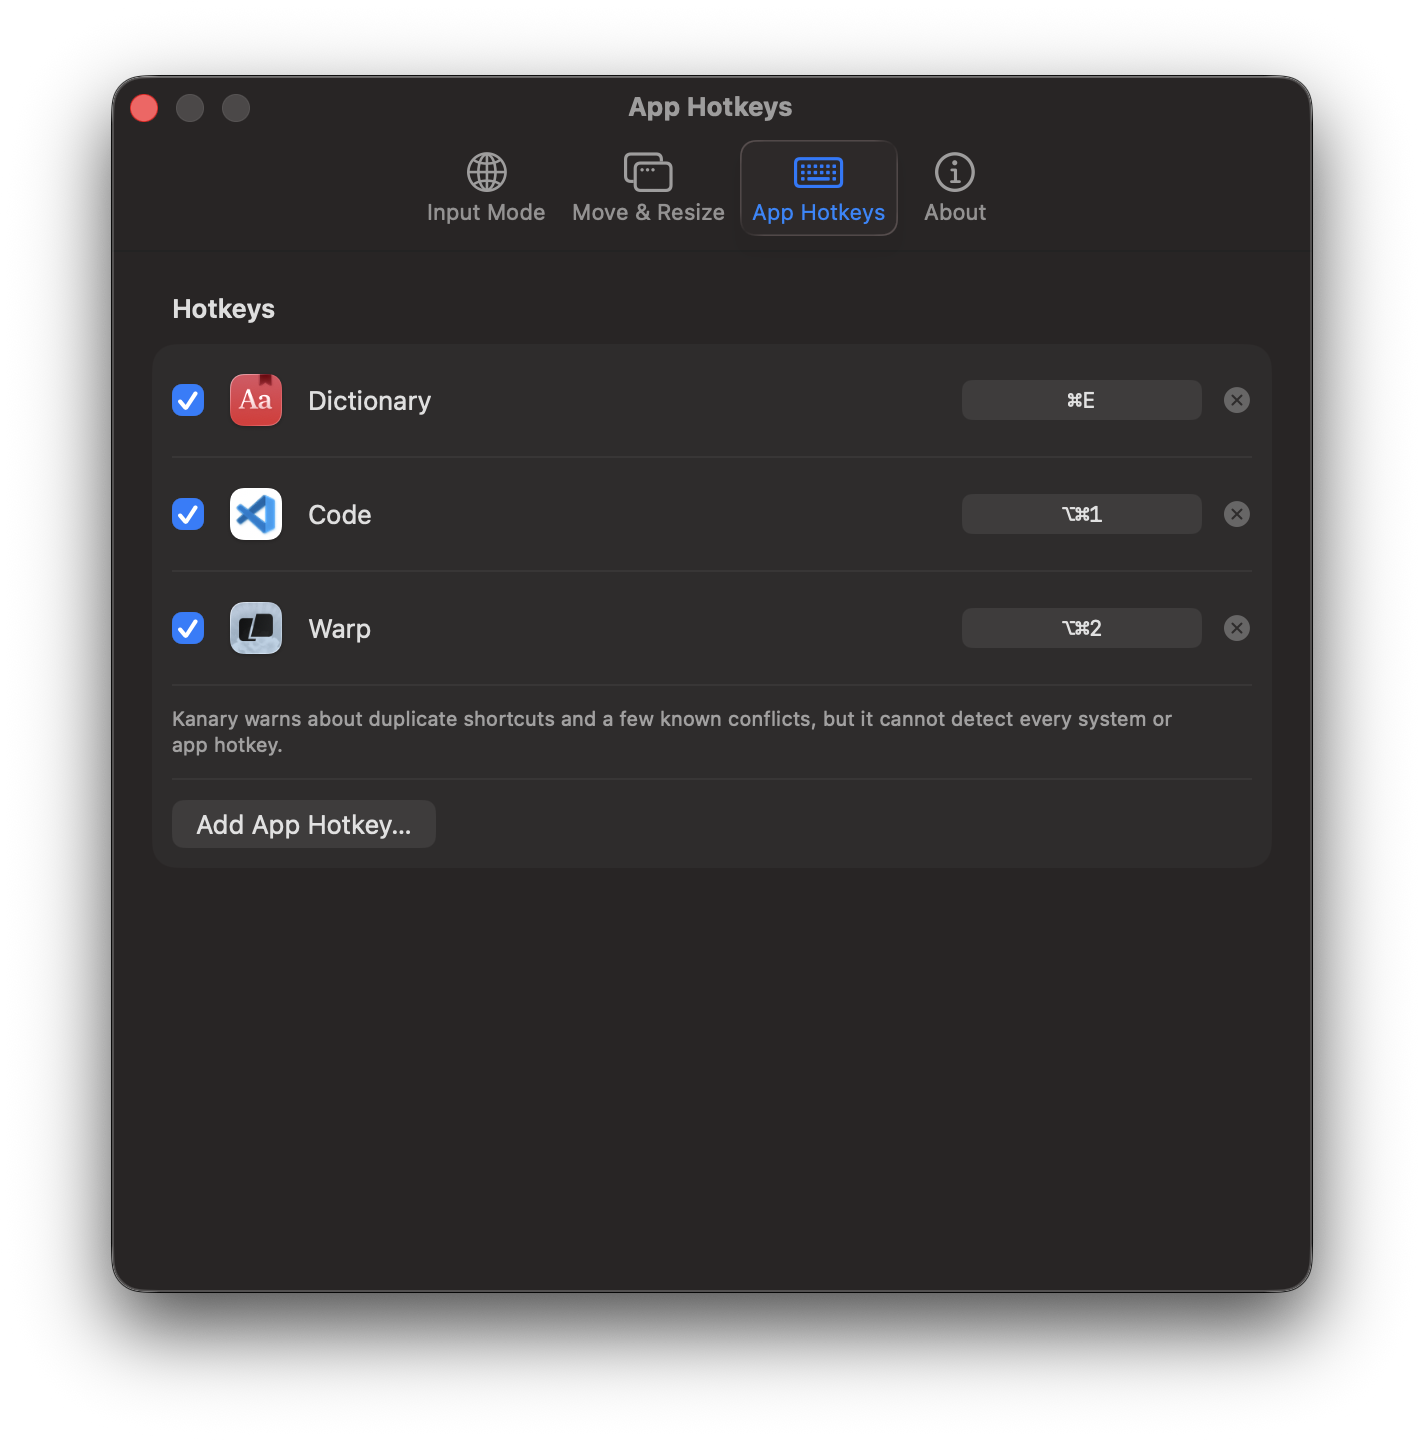The image size is (1424, 1440).
Task: Switch to the Move & Resize tab
Action: click(648, 188)
